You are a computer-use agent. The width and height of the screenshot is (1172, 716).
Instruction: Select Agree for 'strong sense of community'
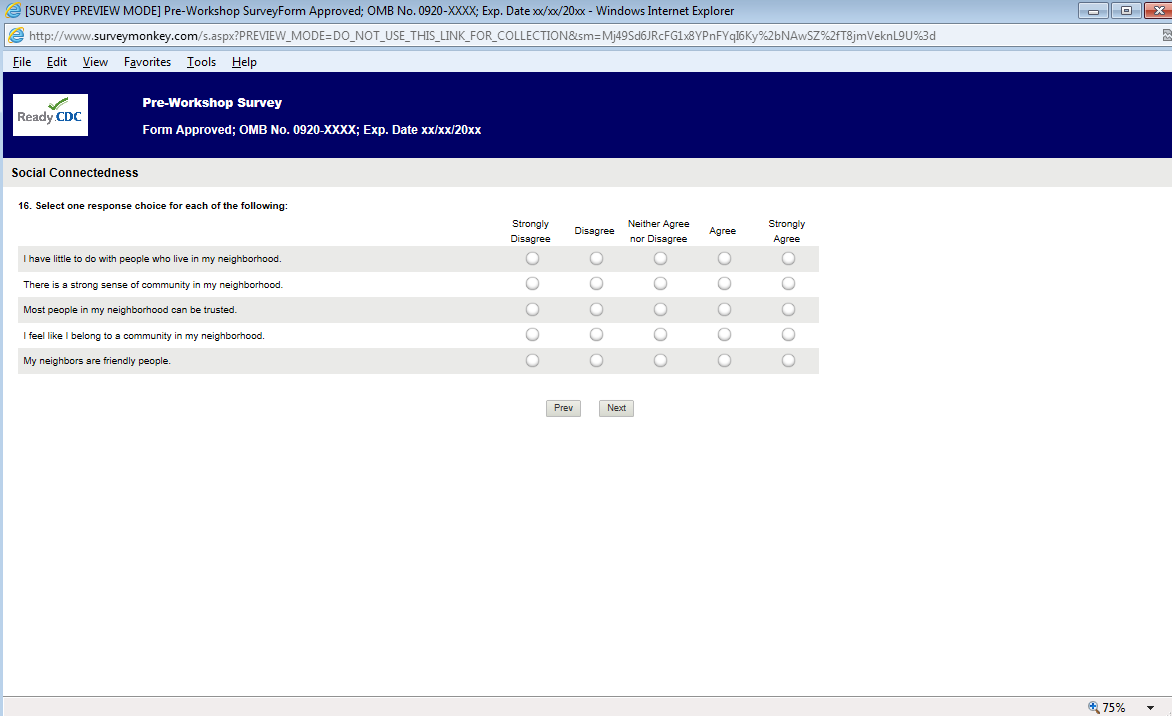pos(724,284)
